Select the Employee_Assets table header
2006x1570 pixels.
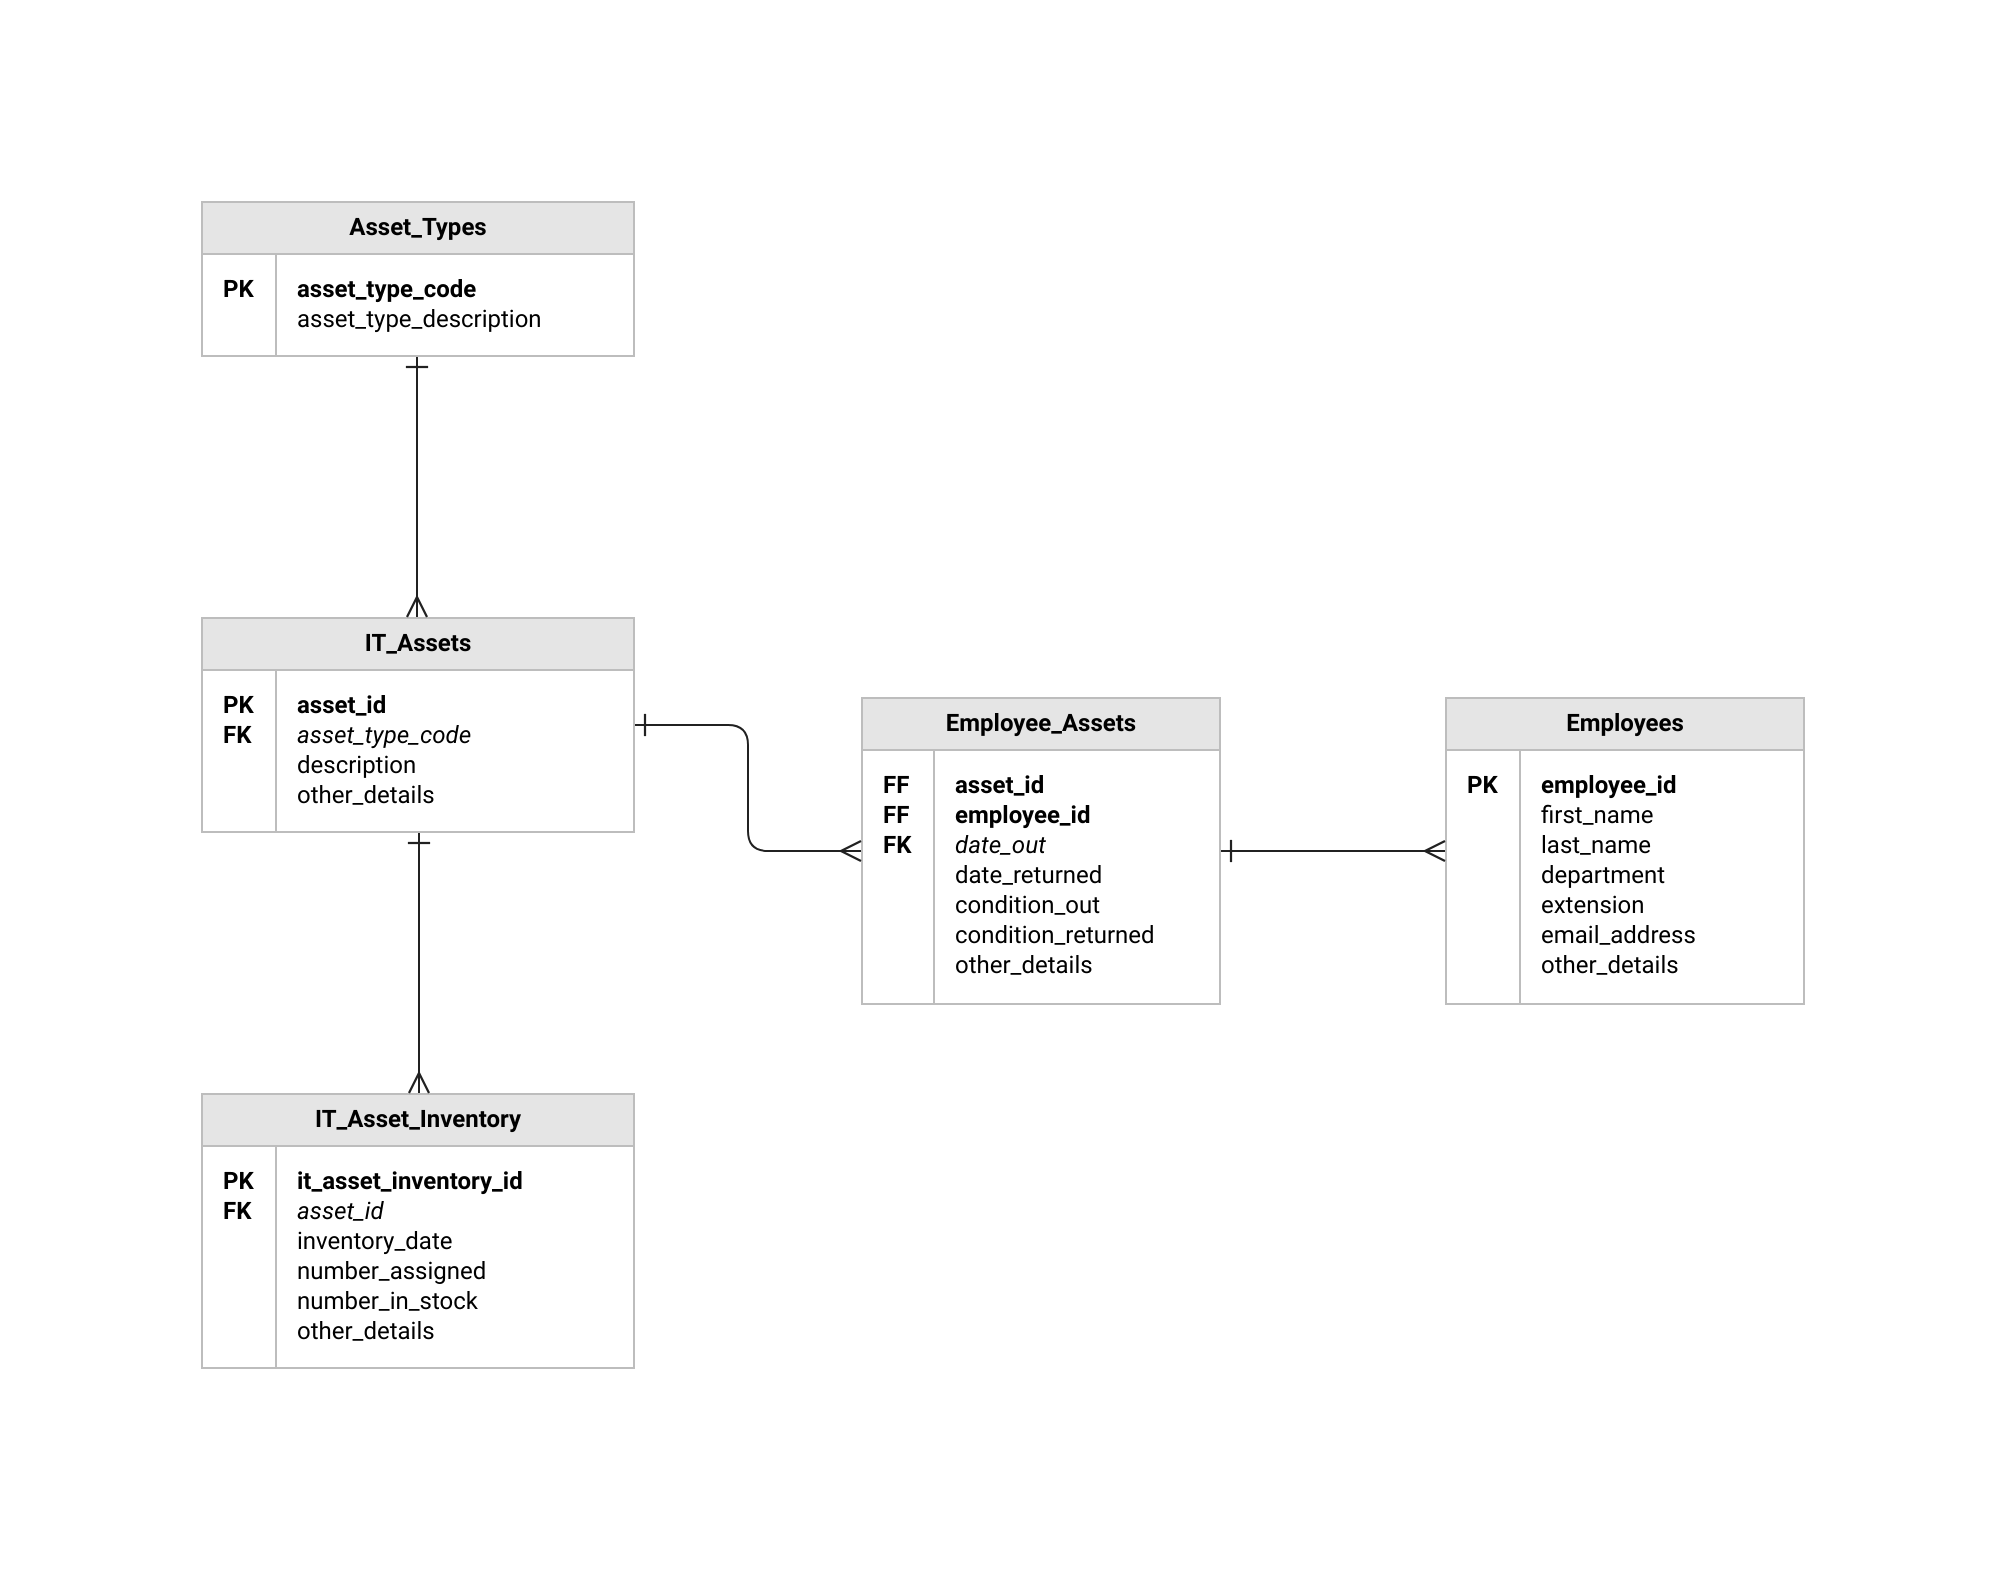coord(1040,724)
